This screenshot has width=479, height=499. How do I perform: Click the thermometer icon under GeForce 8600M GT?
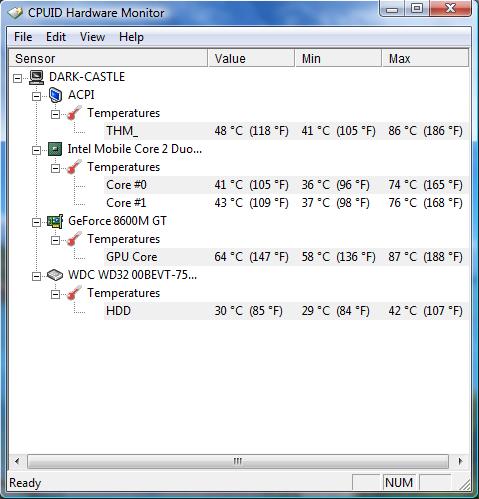click(x=74, y=239)
